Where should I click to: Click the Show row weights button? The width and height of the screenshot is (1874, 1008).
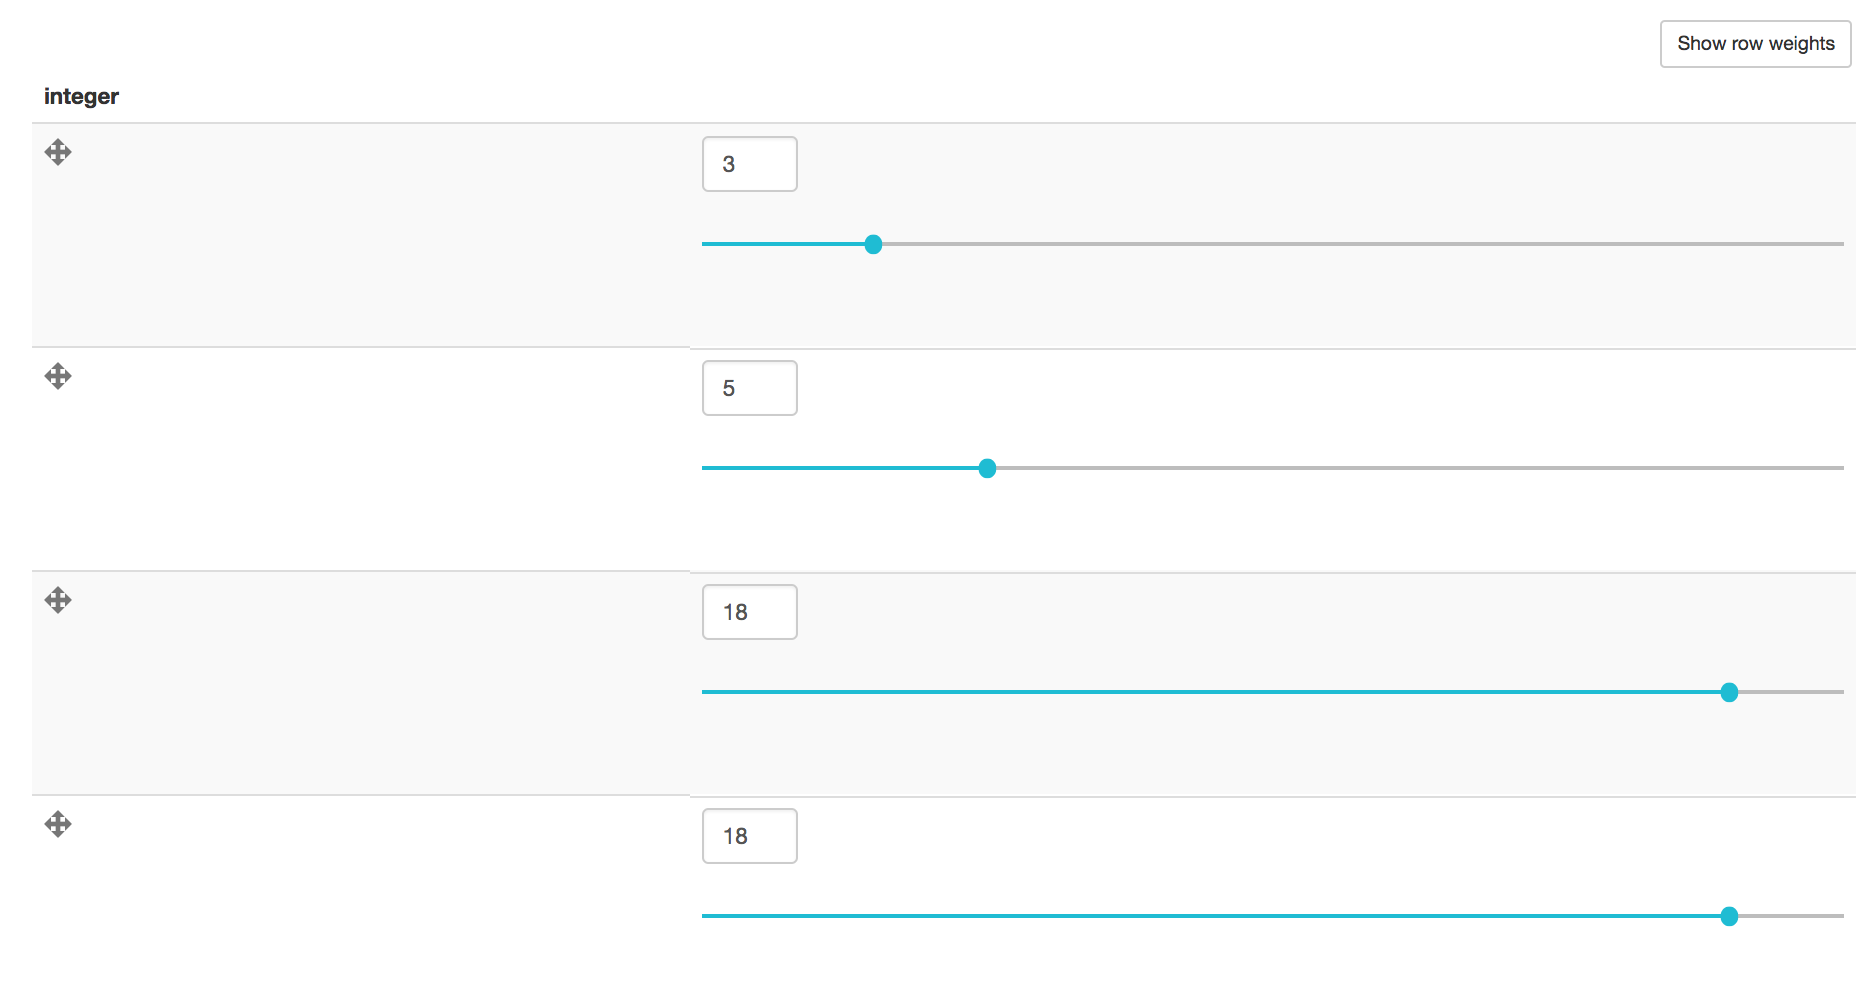(1755, 43)
